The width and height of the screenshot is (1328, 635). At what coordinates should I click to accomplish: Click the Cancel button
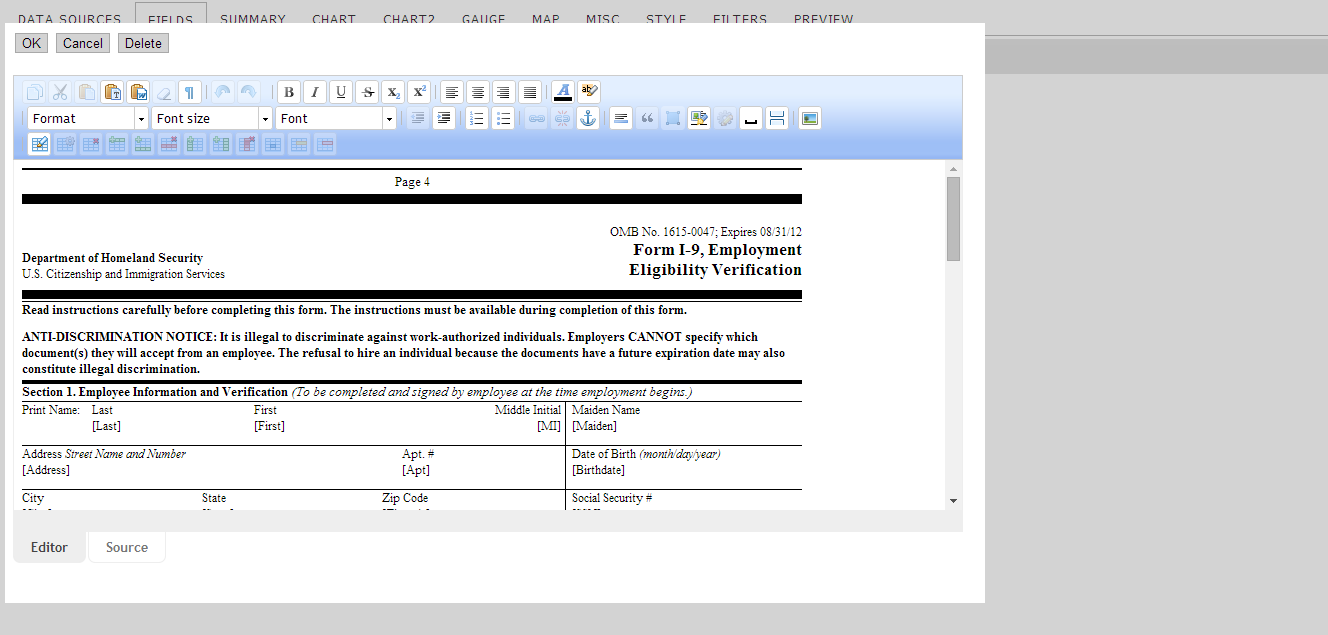coord(83,43)
